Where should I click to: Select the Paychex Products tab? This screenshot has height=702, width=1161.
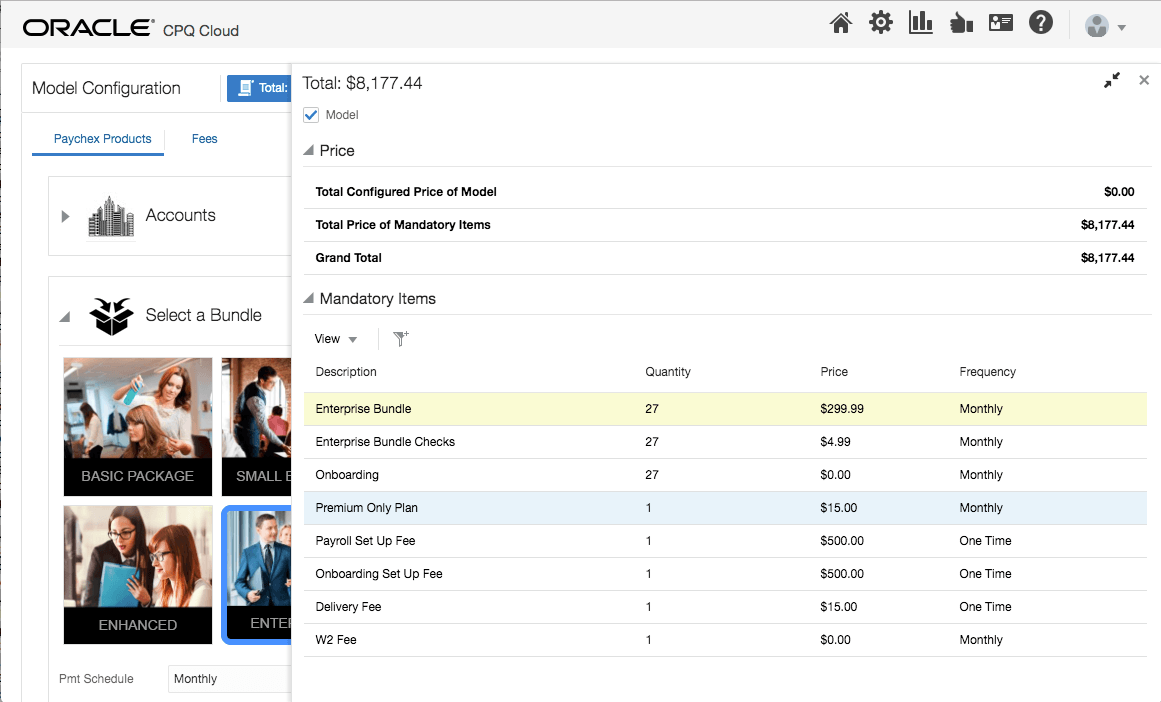click(x=102, y=139)
